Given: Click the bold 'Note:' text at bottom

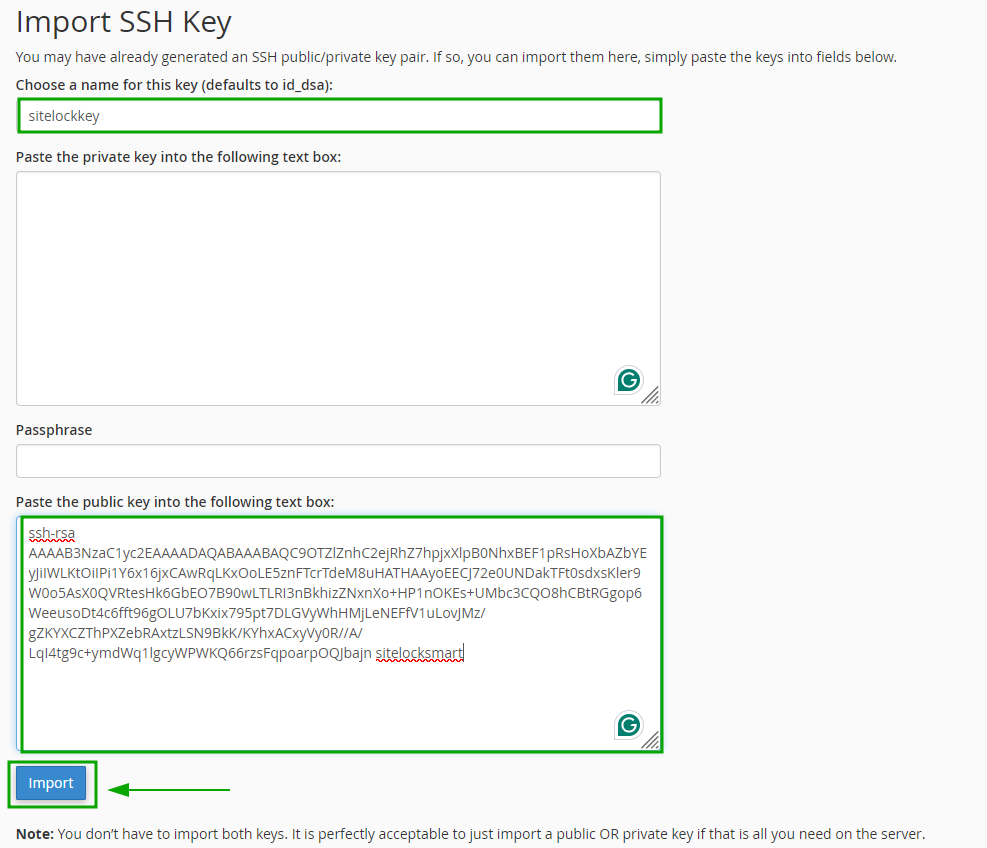Looking at the screenshot, I should pyautogui.click(x=35, y=833).
